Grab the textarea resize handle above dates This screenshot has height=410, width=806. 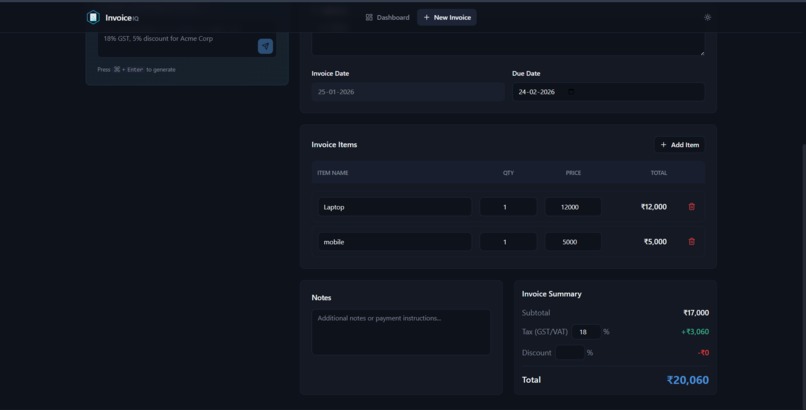click(701, 52)
